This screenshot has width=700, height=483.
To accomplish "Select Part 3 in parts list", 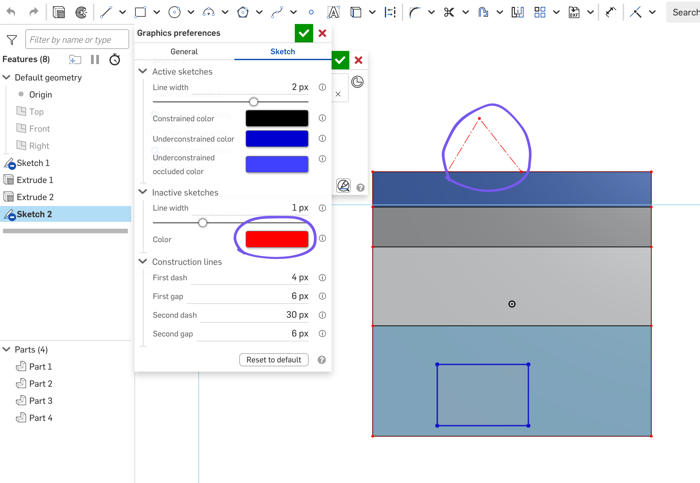I will pos(41,400).
